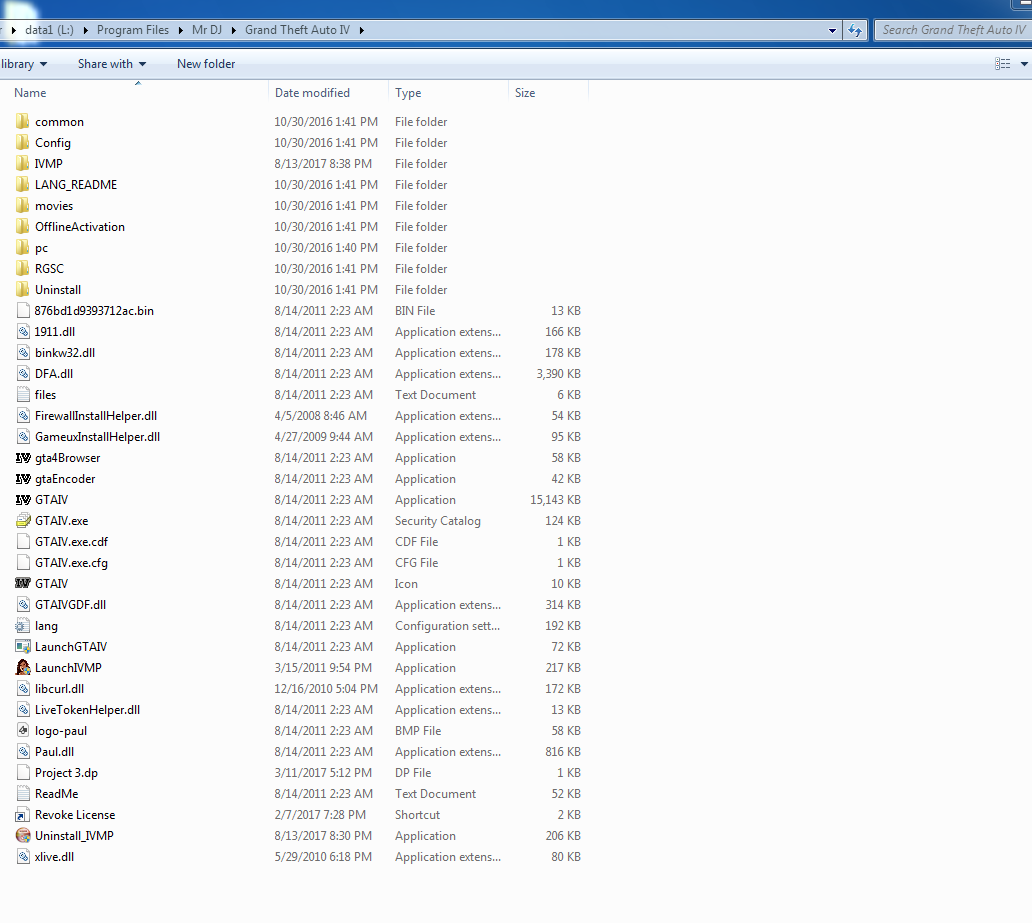The height and width of the screenshot is (923, 1032).
Task: Select the Config folder name
Action: click(x=53, y=143)
